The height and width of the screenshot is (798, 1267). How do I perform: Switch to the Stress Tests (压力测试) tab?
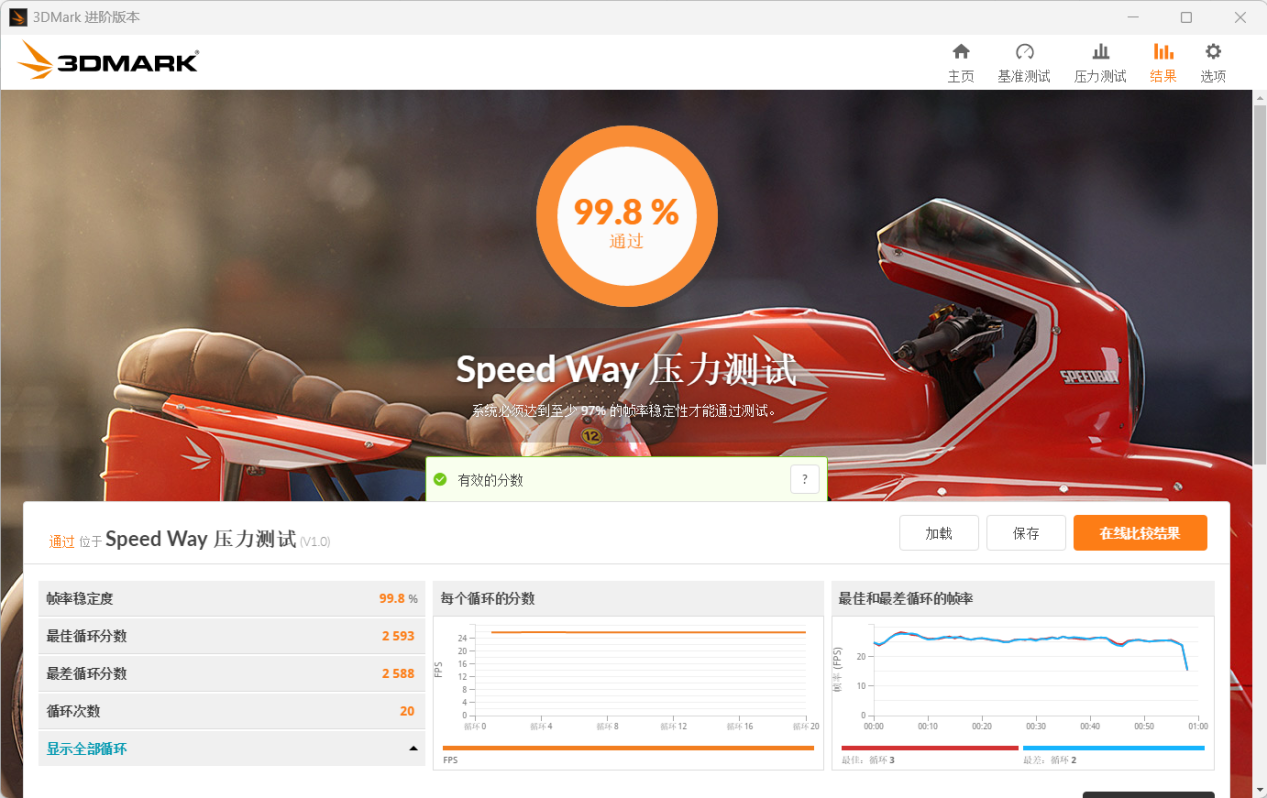[x=1100, y=63]
